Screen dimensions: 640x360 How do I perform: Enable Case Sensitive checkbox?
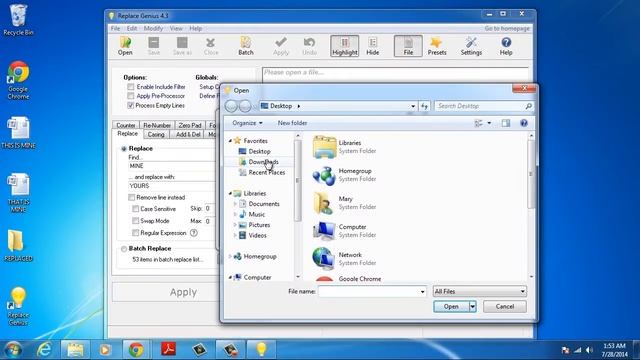coord(136,209)
